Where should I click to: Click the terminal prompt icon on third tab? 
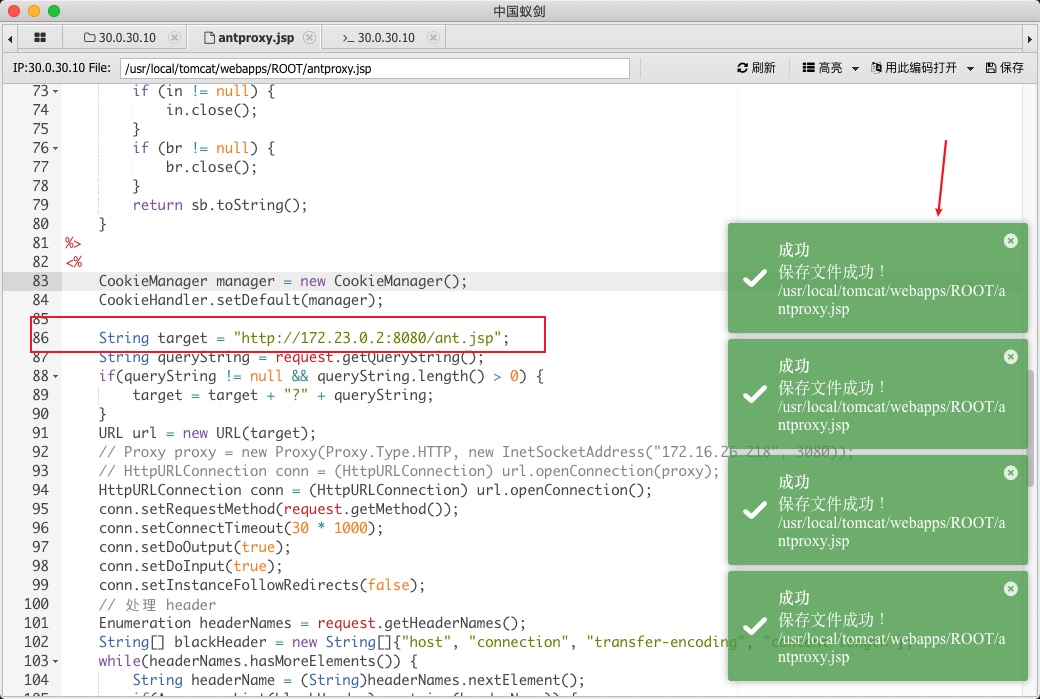348,38
